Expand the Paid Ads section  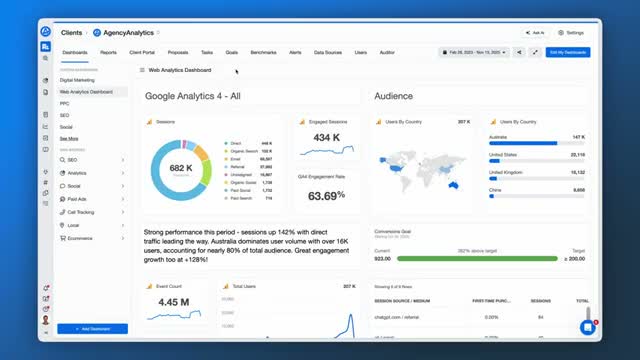[92, 199]
